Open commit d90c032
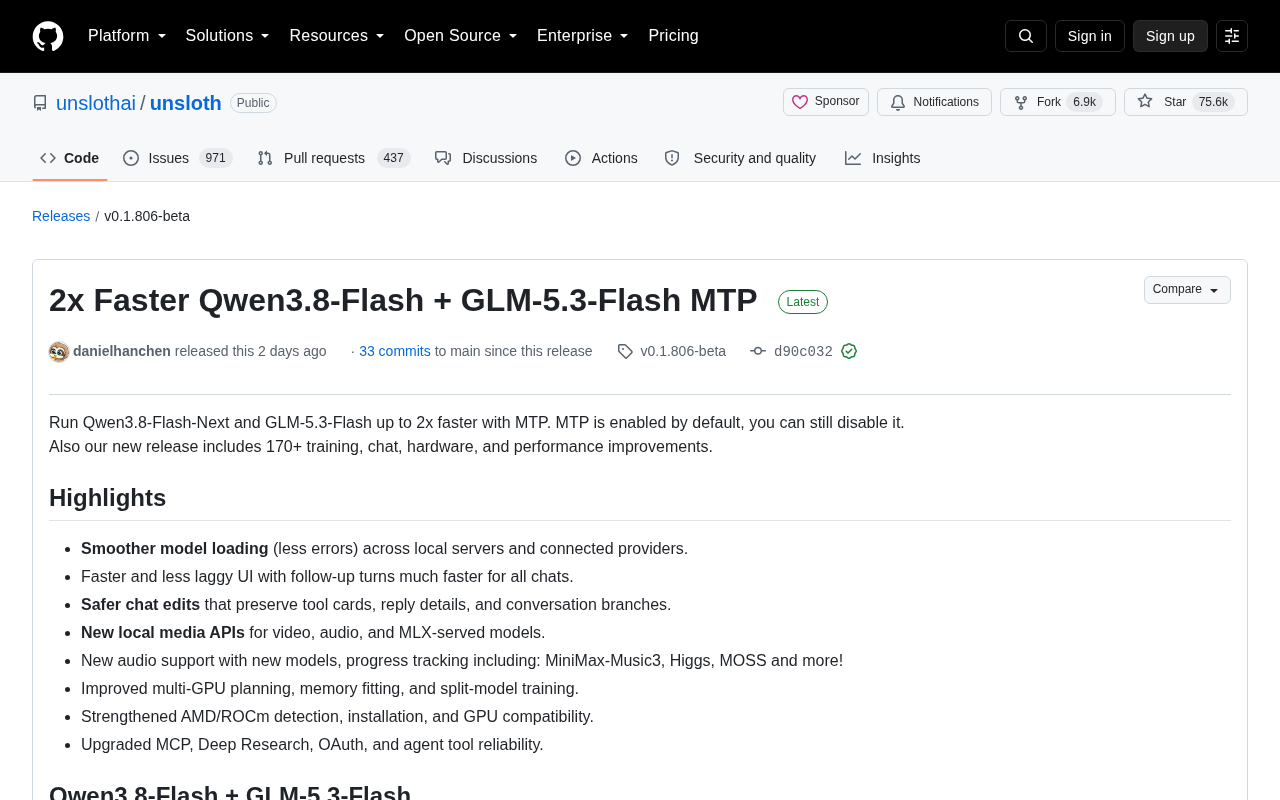The width and height of the screenshot is (1280, 800). pyautogui.click(x=803, y=352)
